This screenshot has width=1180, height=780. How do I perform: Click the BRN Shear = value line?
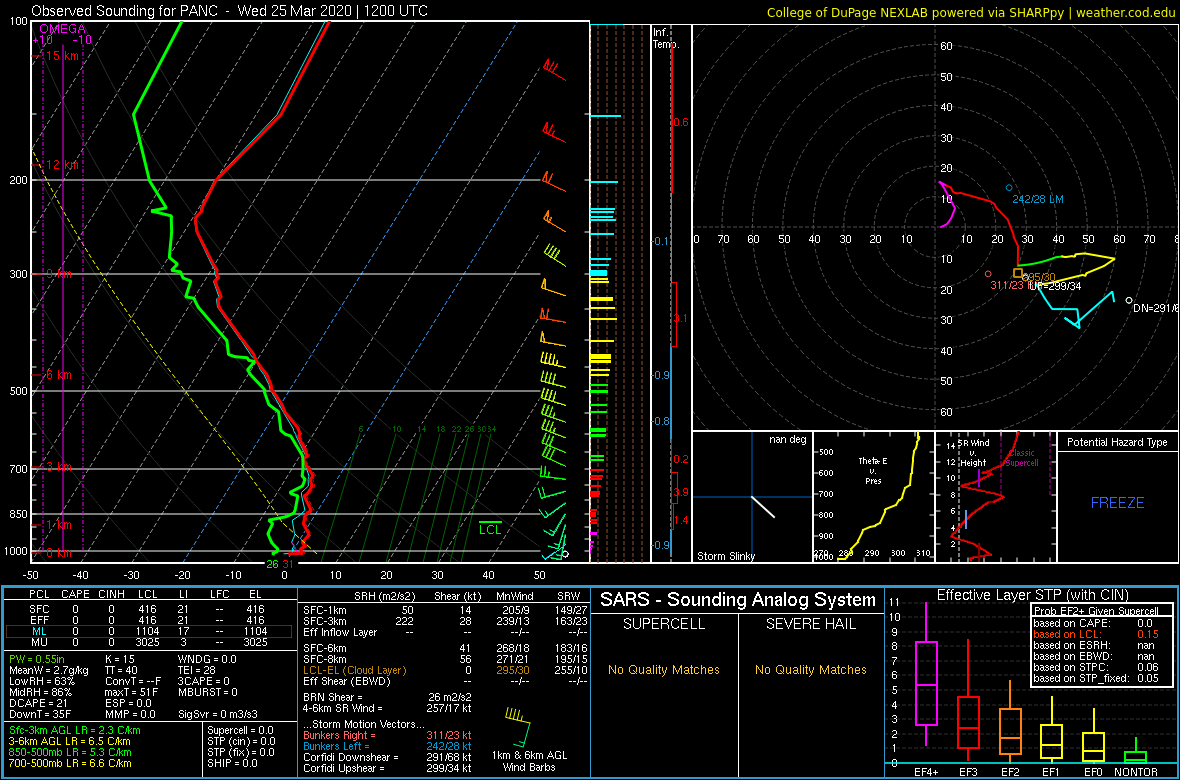click(388, 697)
